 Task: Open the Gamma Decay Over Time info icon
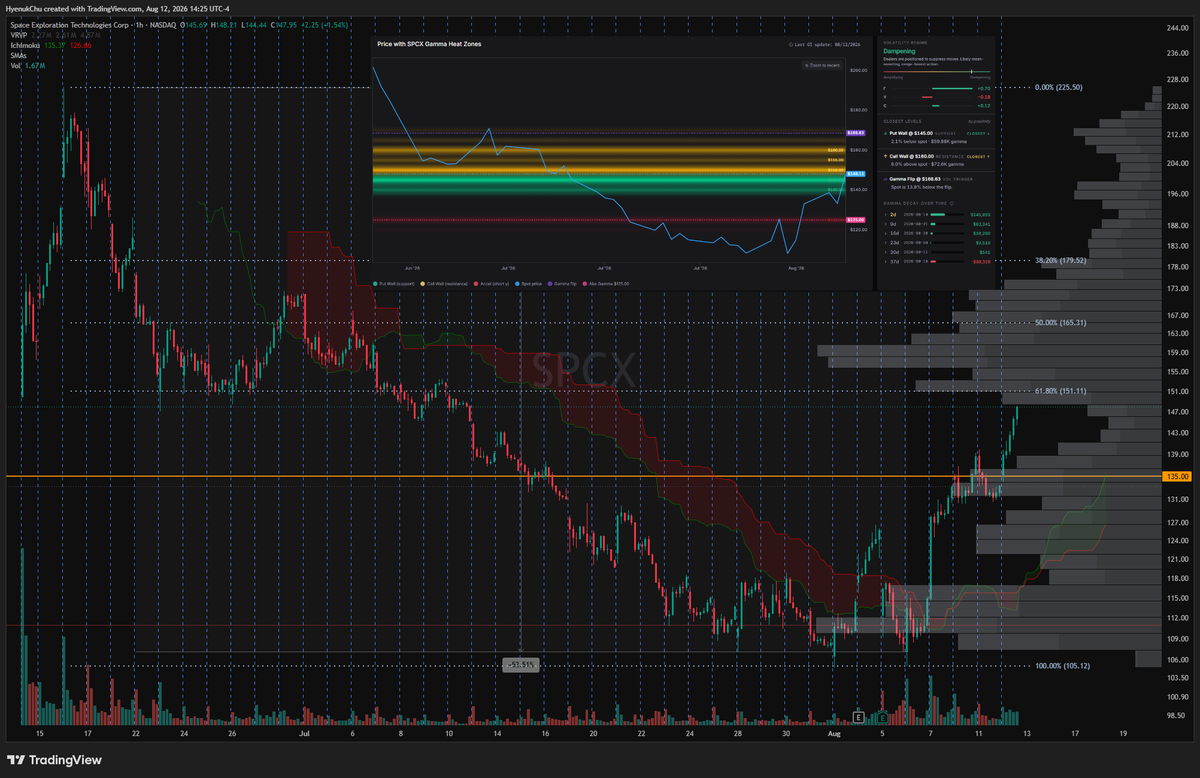point(952,203)
